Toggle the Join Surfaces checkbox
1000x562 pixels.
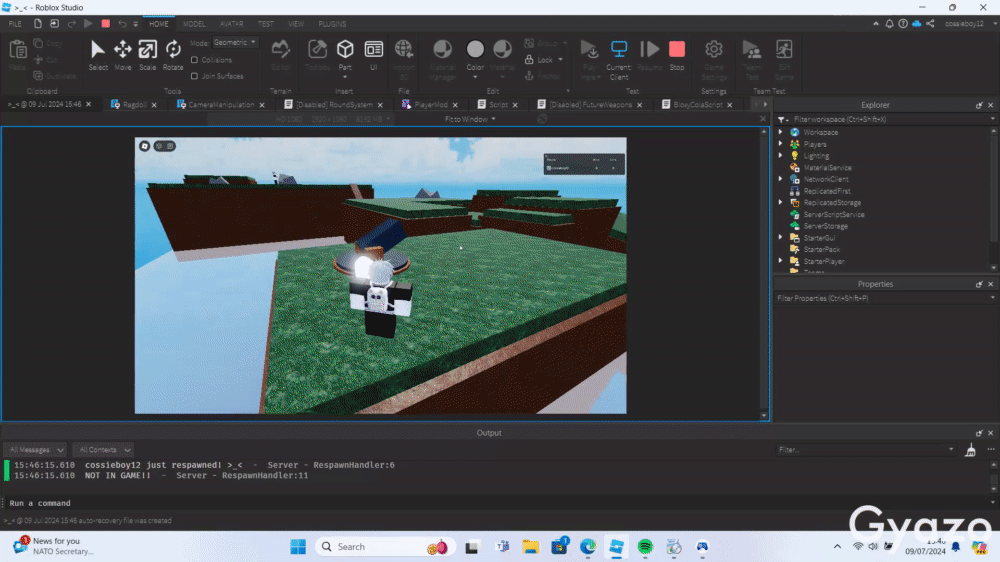point(195,76)
